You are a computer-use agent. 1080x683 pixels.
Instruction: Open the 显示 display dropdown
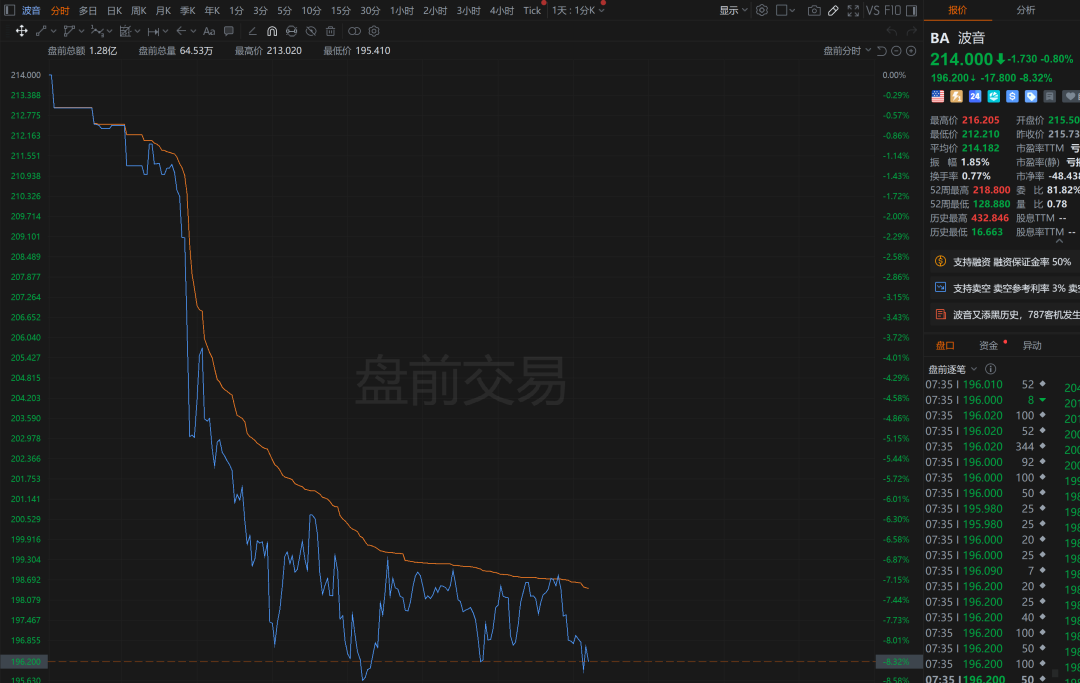[734, 10]
